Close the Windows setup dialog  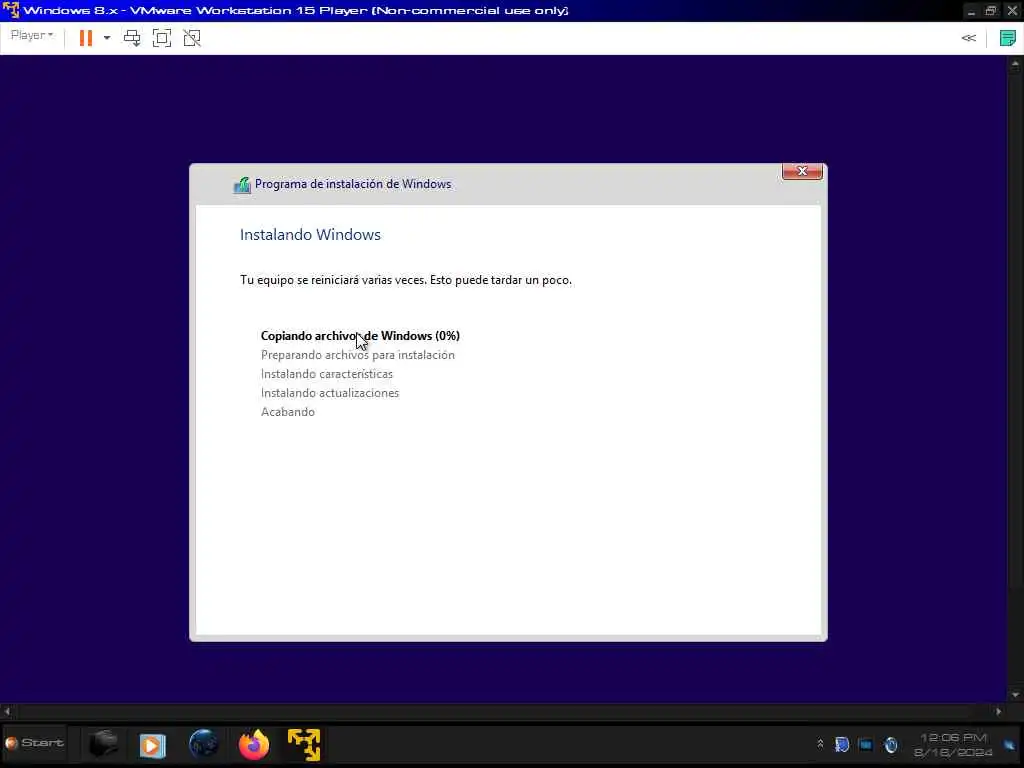(x=802, y=171)
